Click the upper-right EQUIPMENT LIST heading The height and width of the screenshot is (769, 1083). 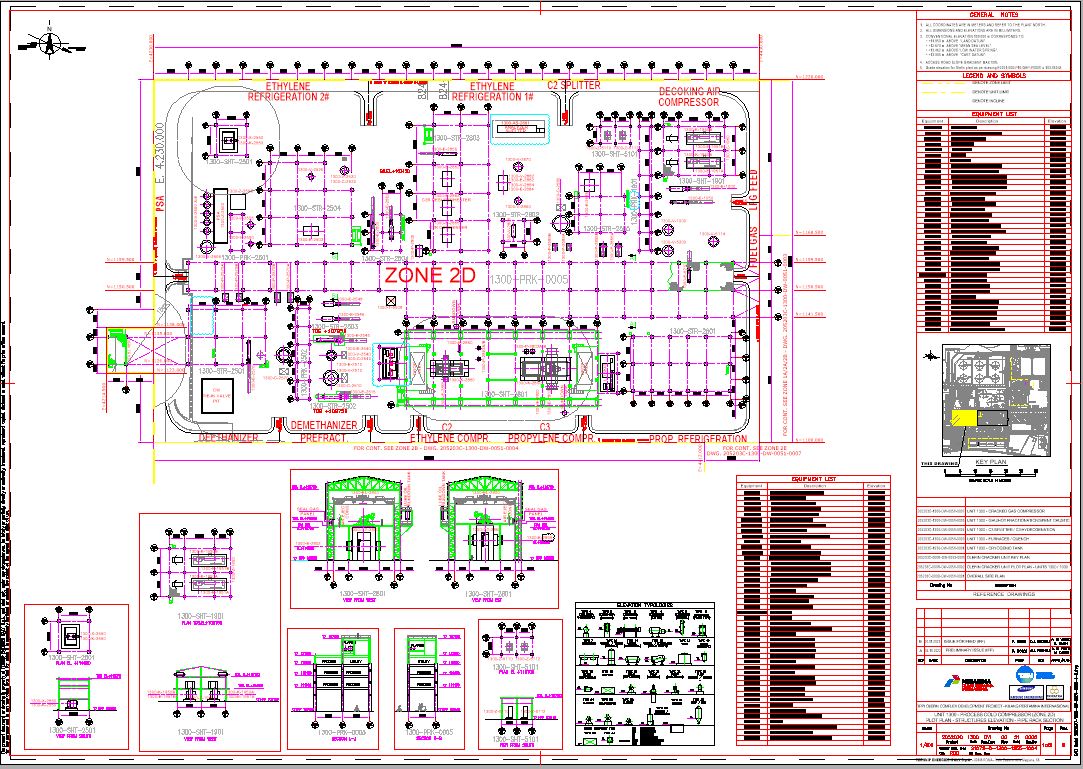[x=994, y=115]
